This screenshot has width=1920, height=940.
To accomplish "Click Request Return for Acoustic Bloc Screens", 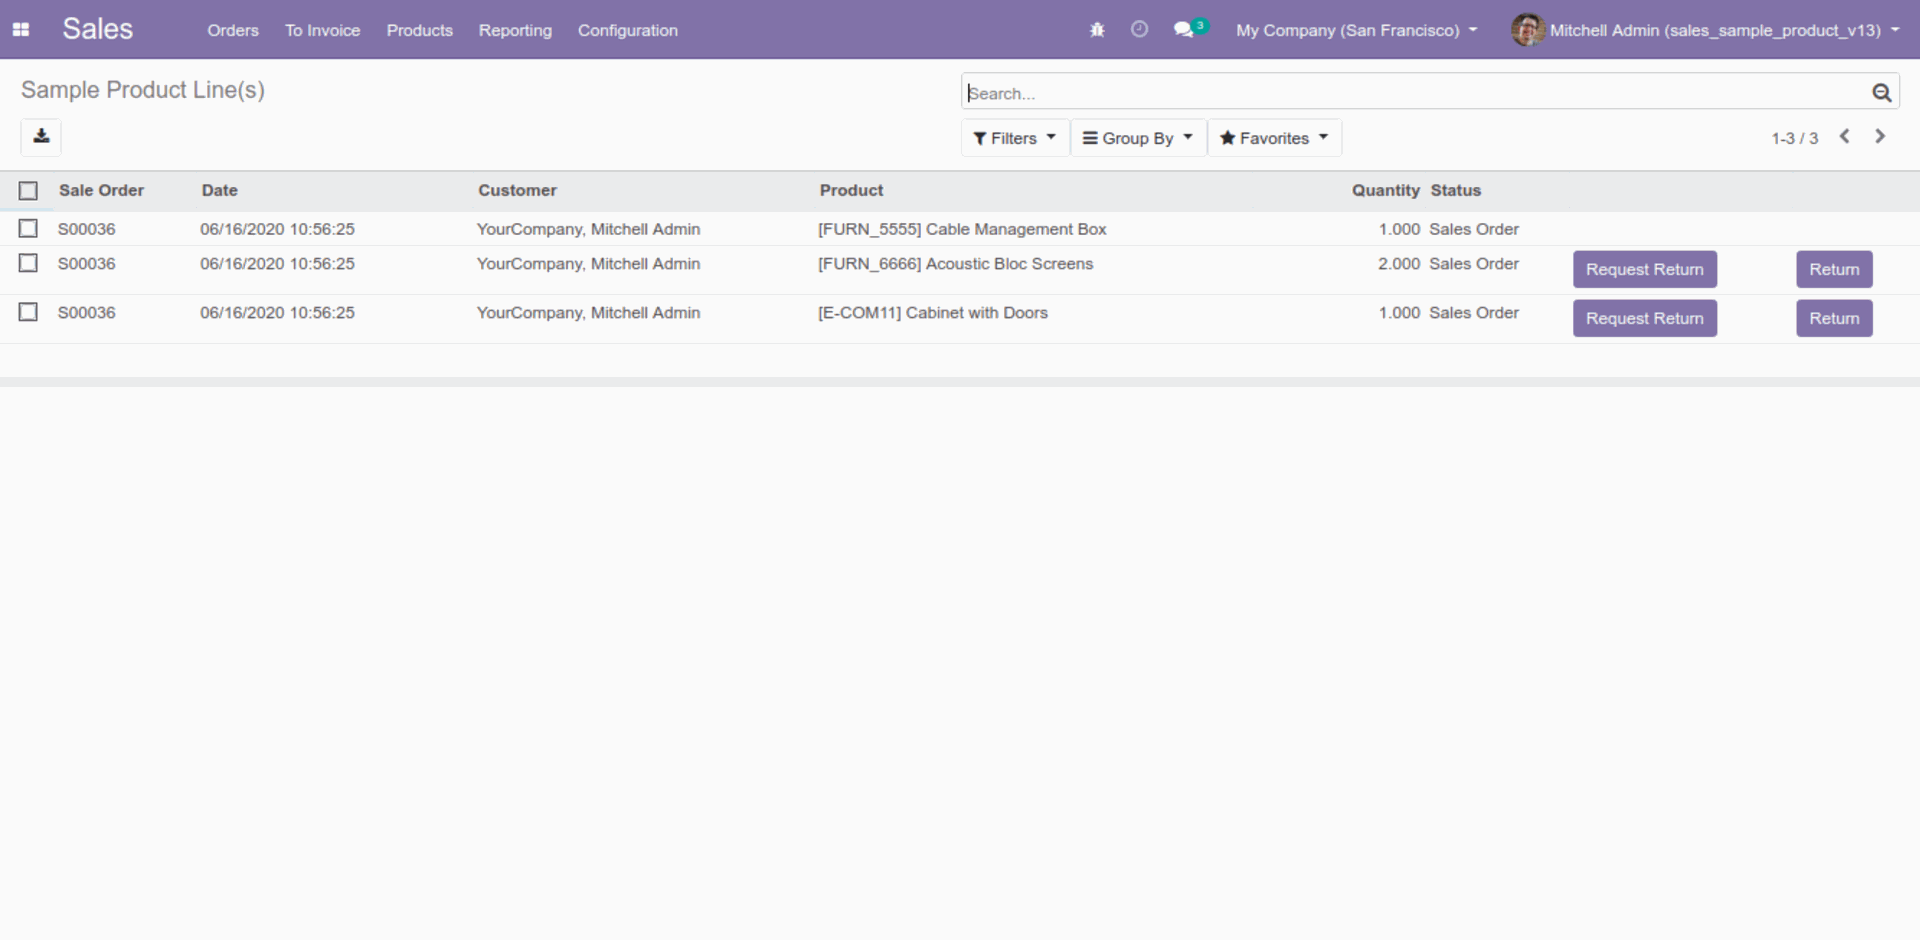I will [x=1644, y=269].
